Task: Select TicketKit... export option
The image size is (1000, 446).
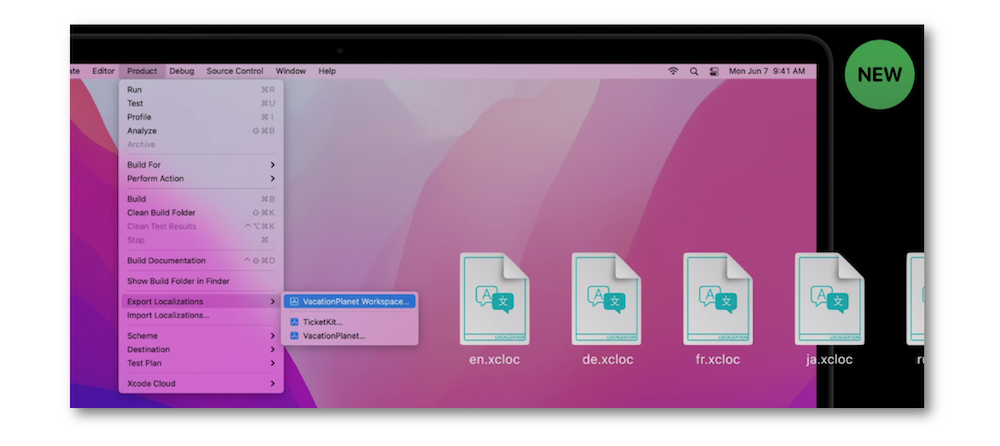Action: [x=349, y=322]
